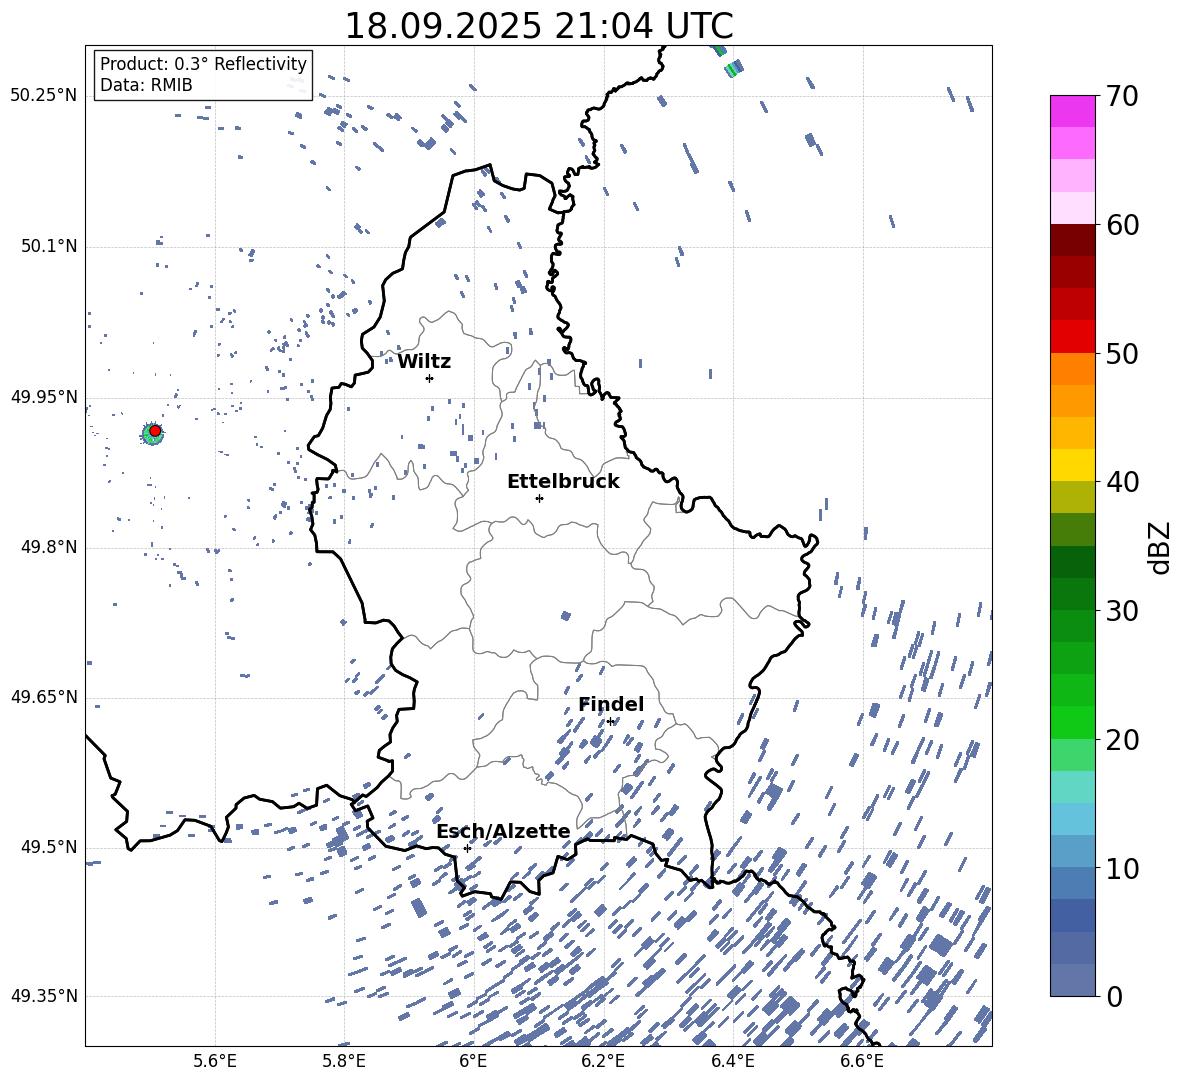Click the colorbar label 40
Image resolution: width=1184 pixels, height=1081 pixels.
pyautogui.click(x=1122, y=482)
